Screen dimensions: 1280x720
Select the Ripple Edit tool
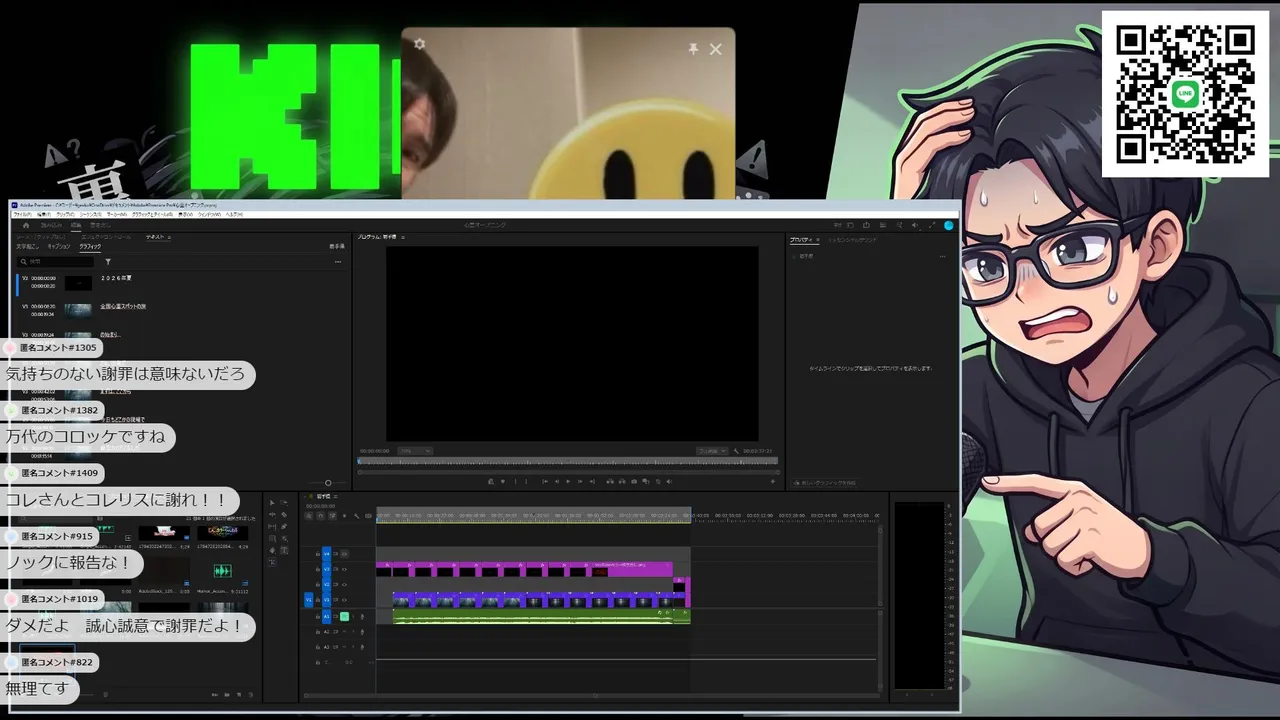coord(272,515)
